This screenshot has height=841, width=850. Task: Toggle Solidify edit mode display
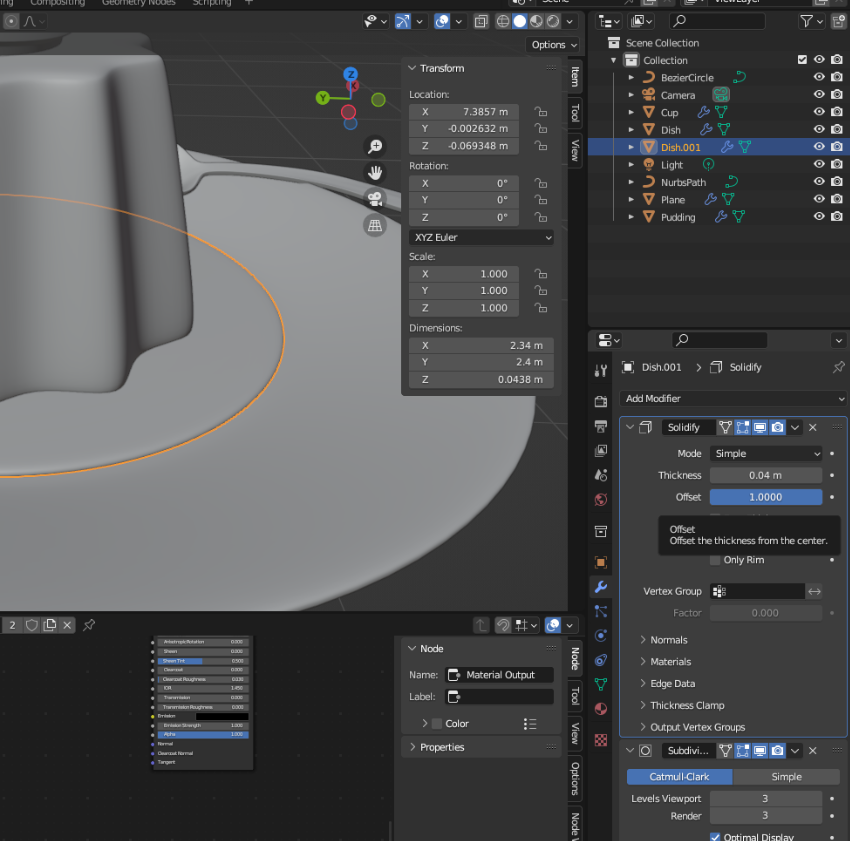743,427
